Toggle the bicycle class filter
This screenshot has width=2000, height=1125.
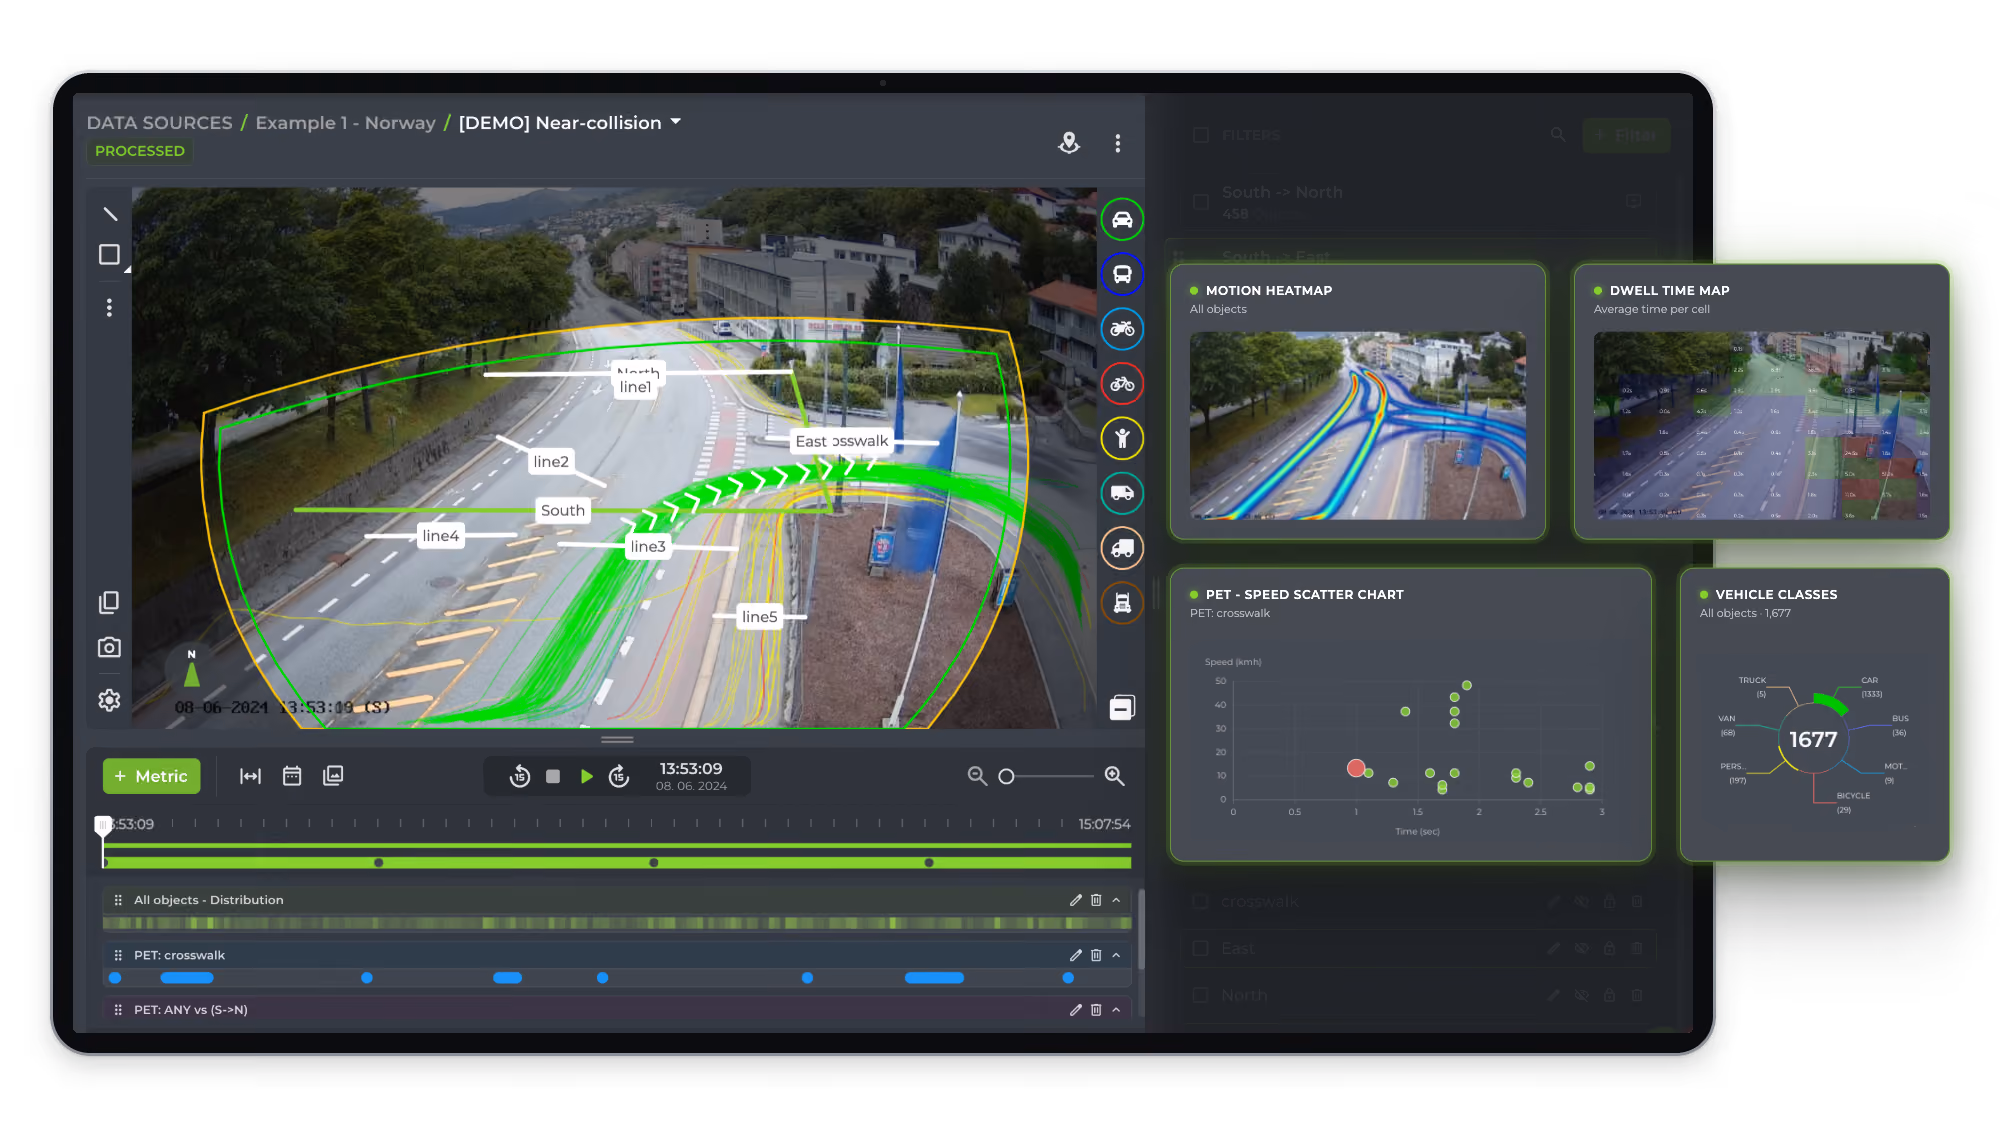tap(1122, 384)
